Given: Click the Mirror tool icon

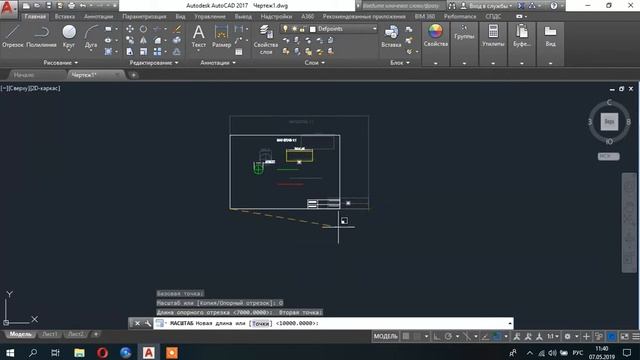Looking at the screenshot, I should pos(143,40).
